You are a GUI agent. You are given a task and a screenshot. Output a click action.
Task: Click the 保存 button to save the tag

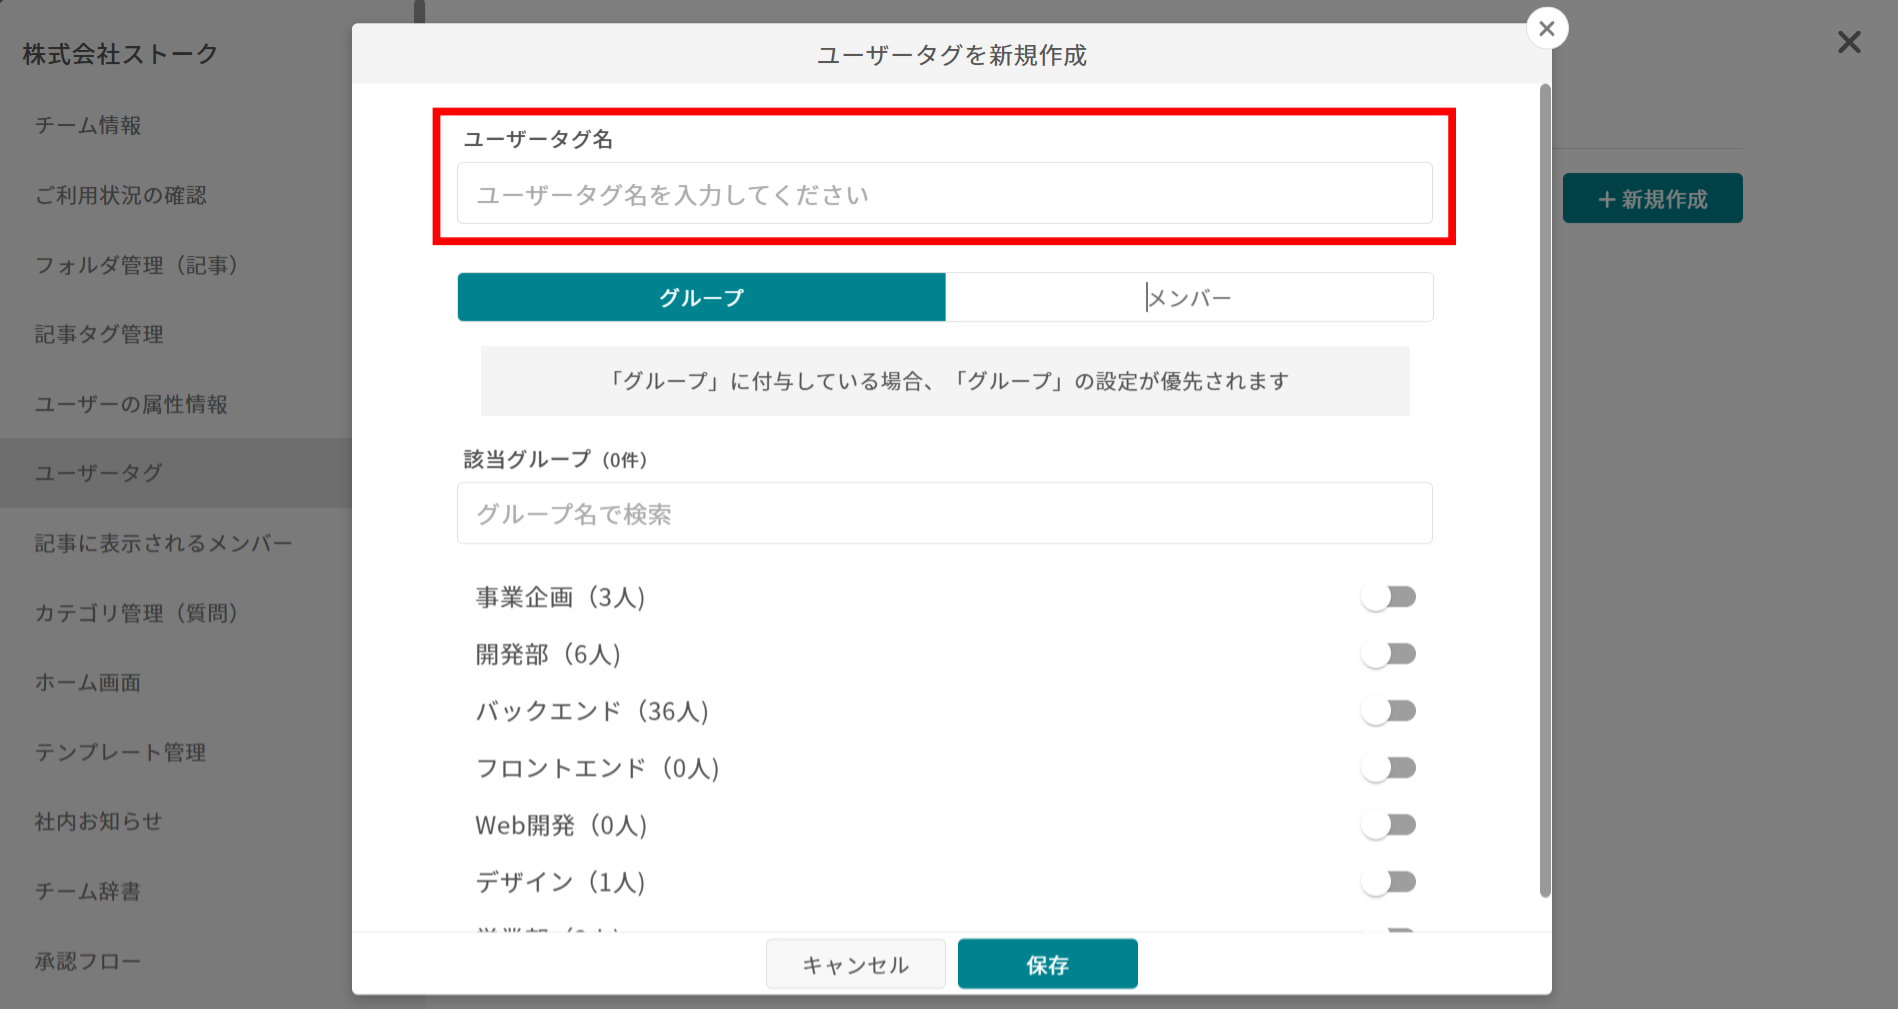(1047, 963)
